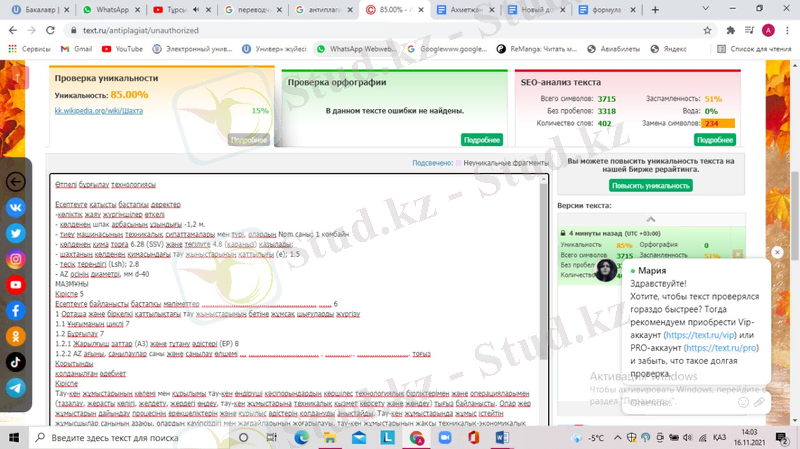Switch to the антиплагиат Google tab
The height and width of the screenshot is (449, 800).
click(x=323, y=10)
